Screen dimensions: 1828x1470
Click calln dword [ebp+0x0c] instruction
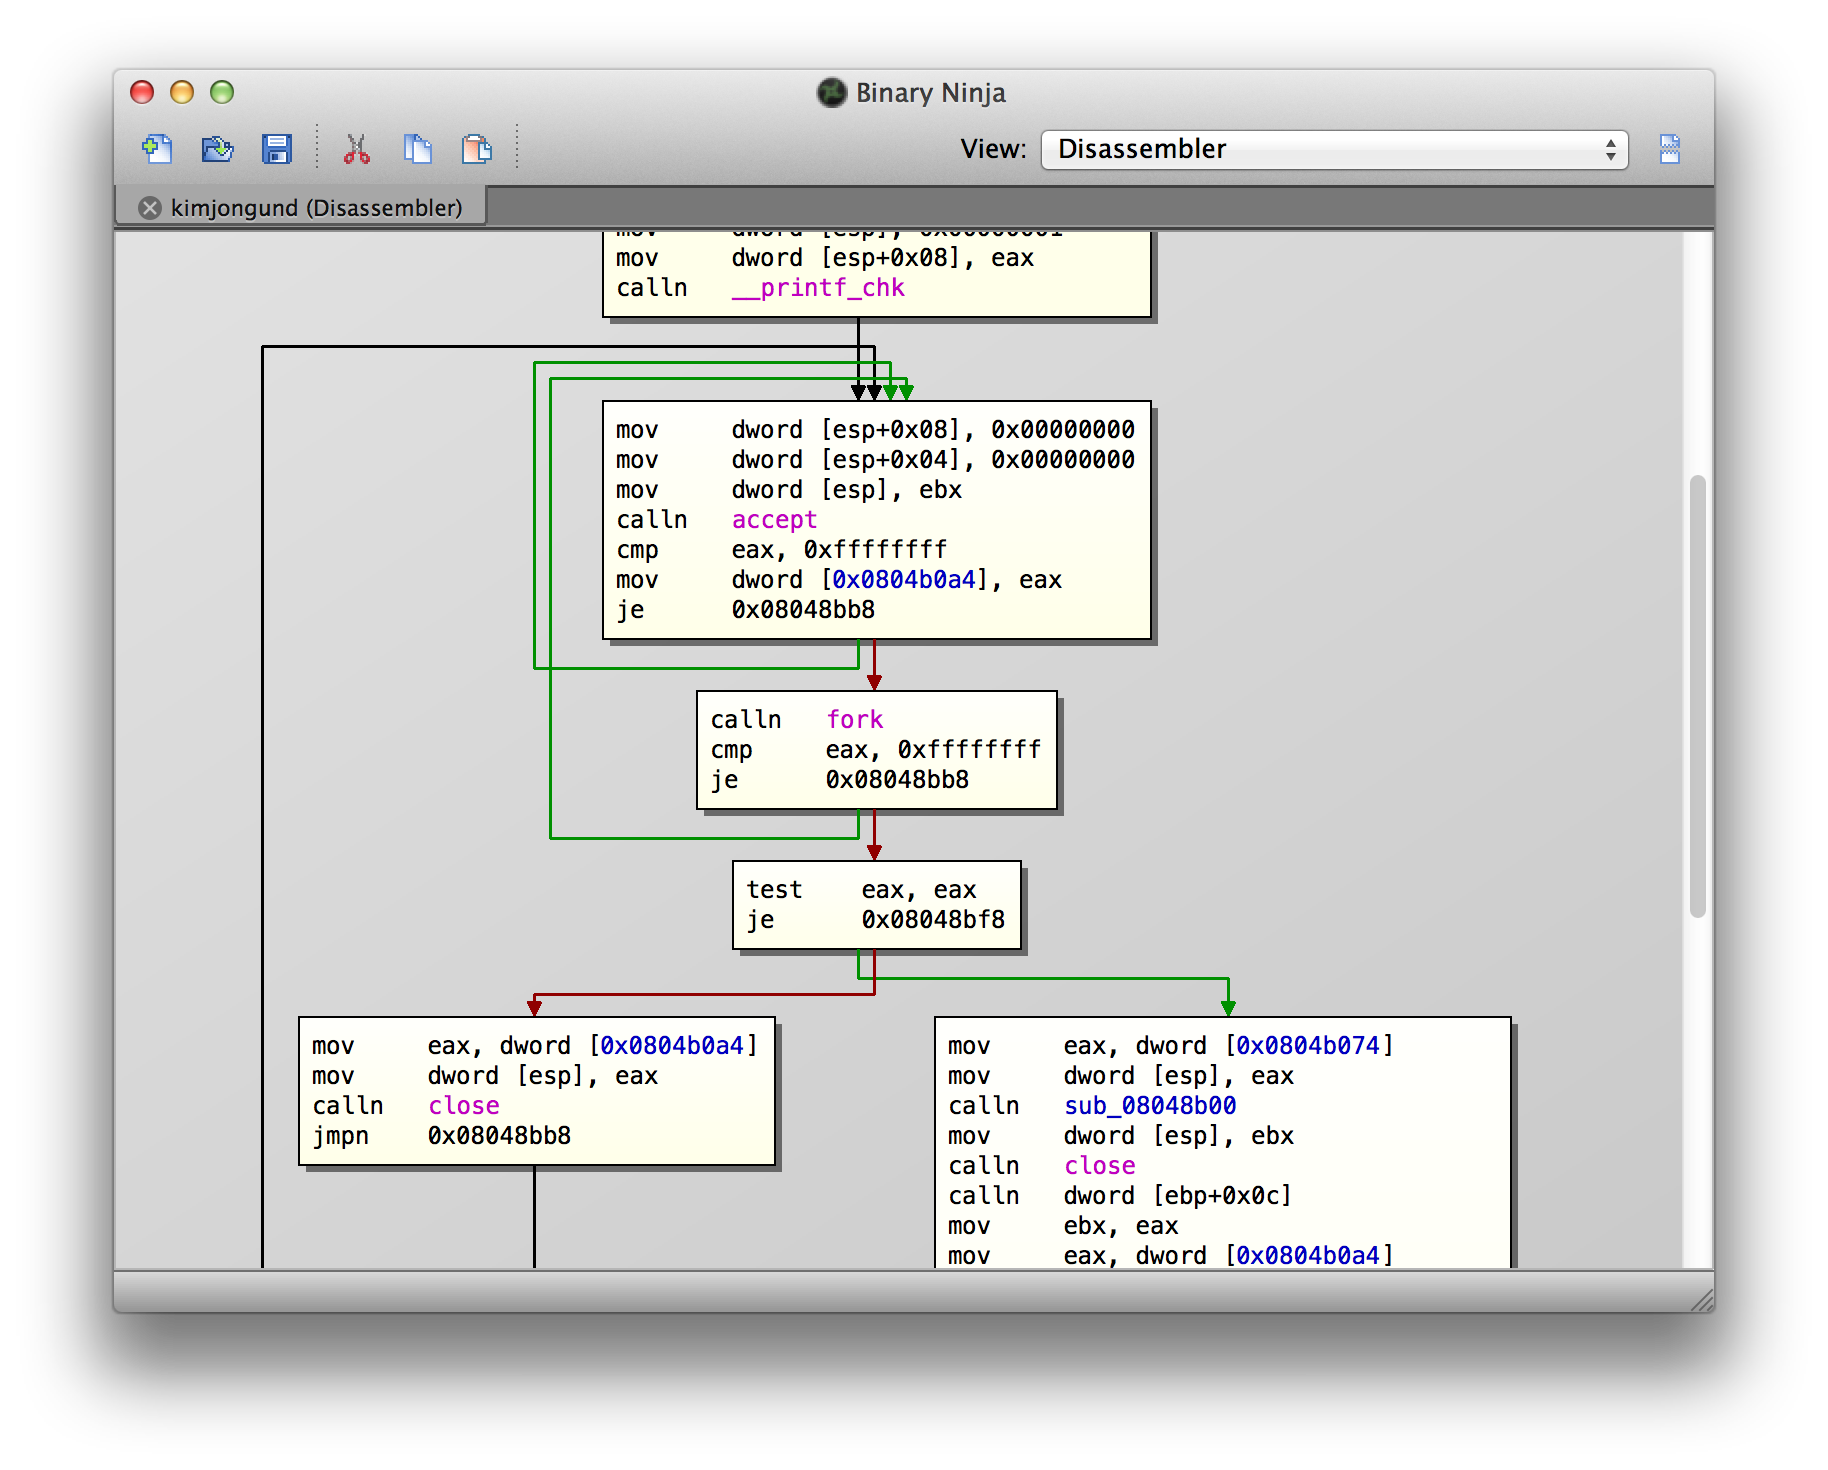[1120, 1196]
